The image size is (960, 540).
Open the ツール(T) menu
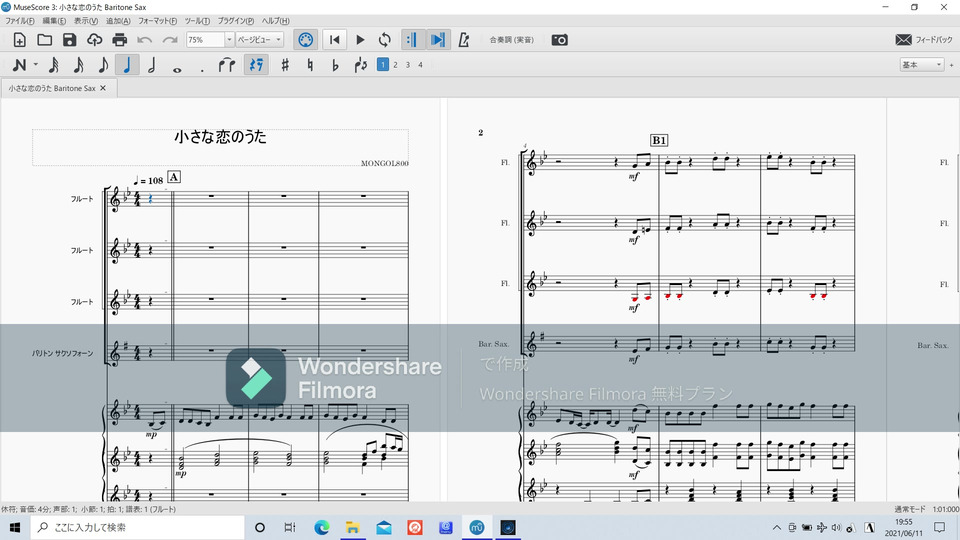point(197,21)
